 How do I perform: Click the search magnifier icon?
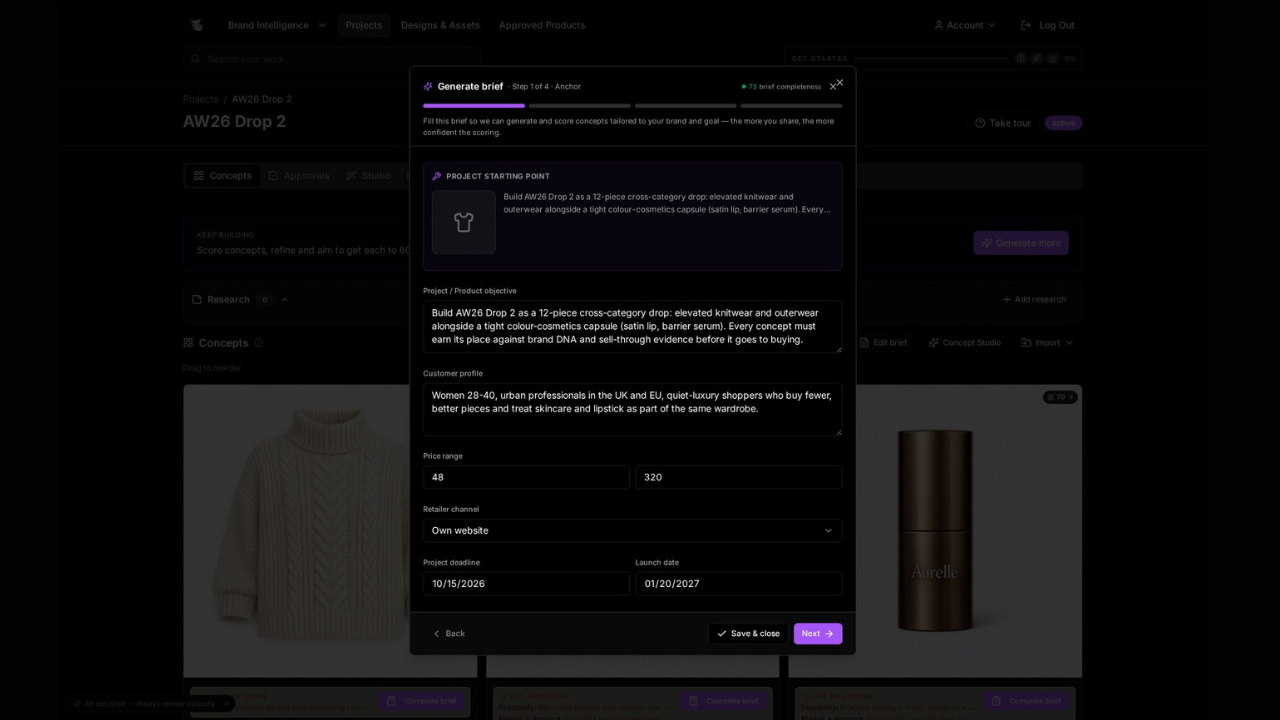[x=196, y=59]
